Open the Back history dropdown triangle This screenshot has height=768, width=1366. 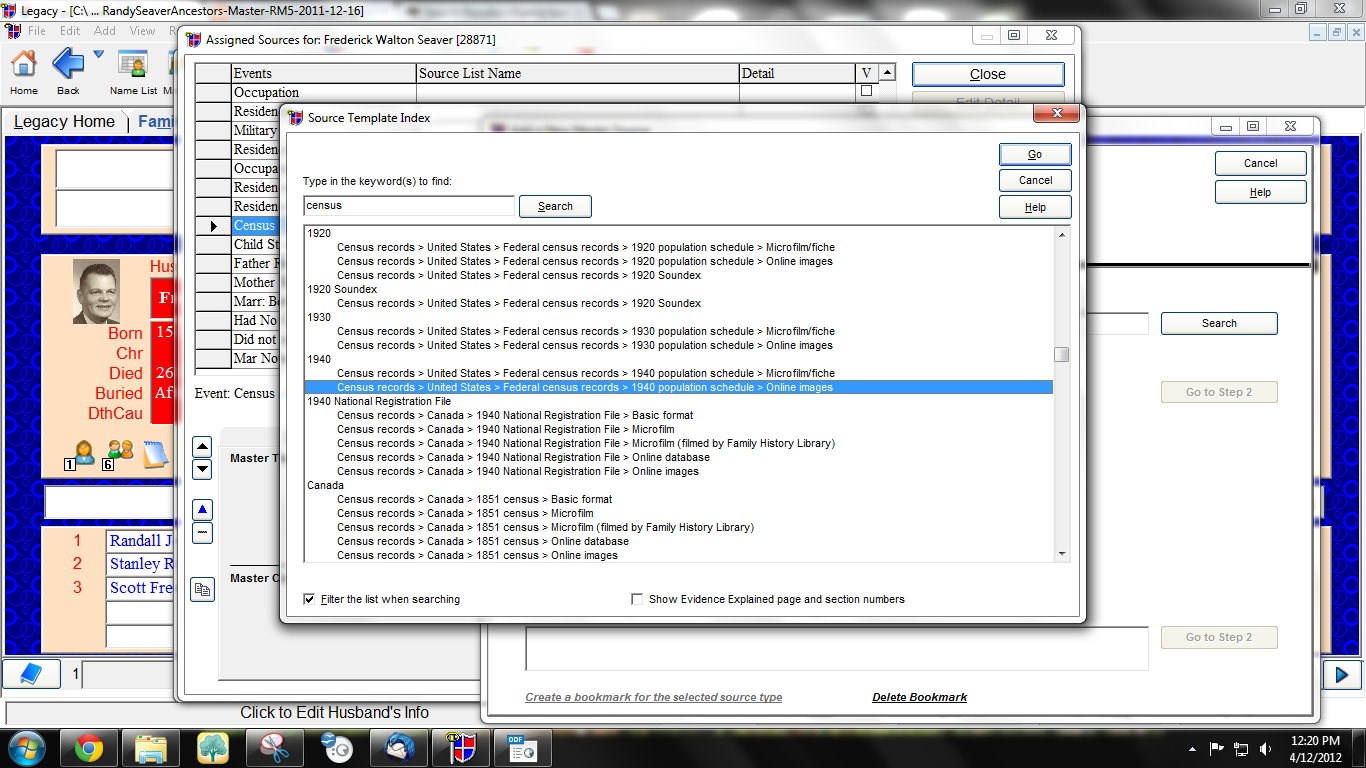(98, 55)
